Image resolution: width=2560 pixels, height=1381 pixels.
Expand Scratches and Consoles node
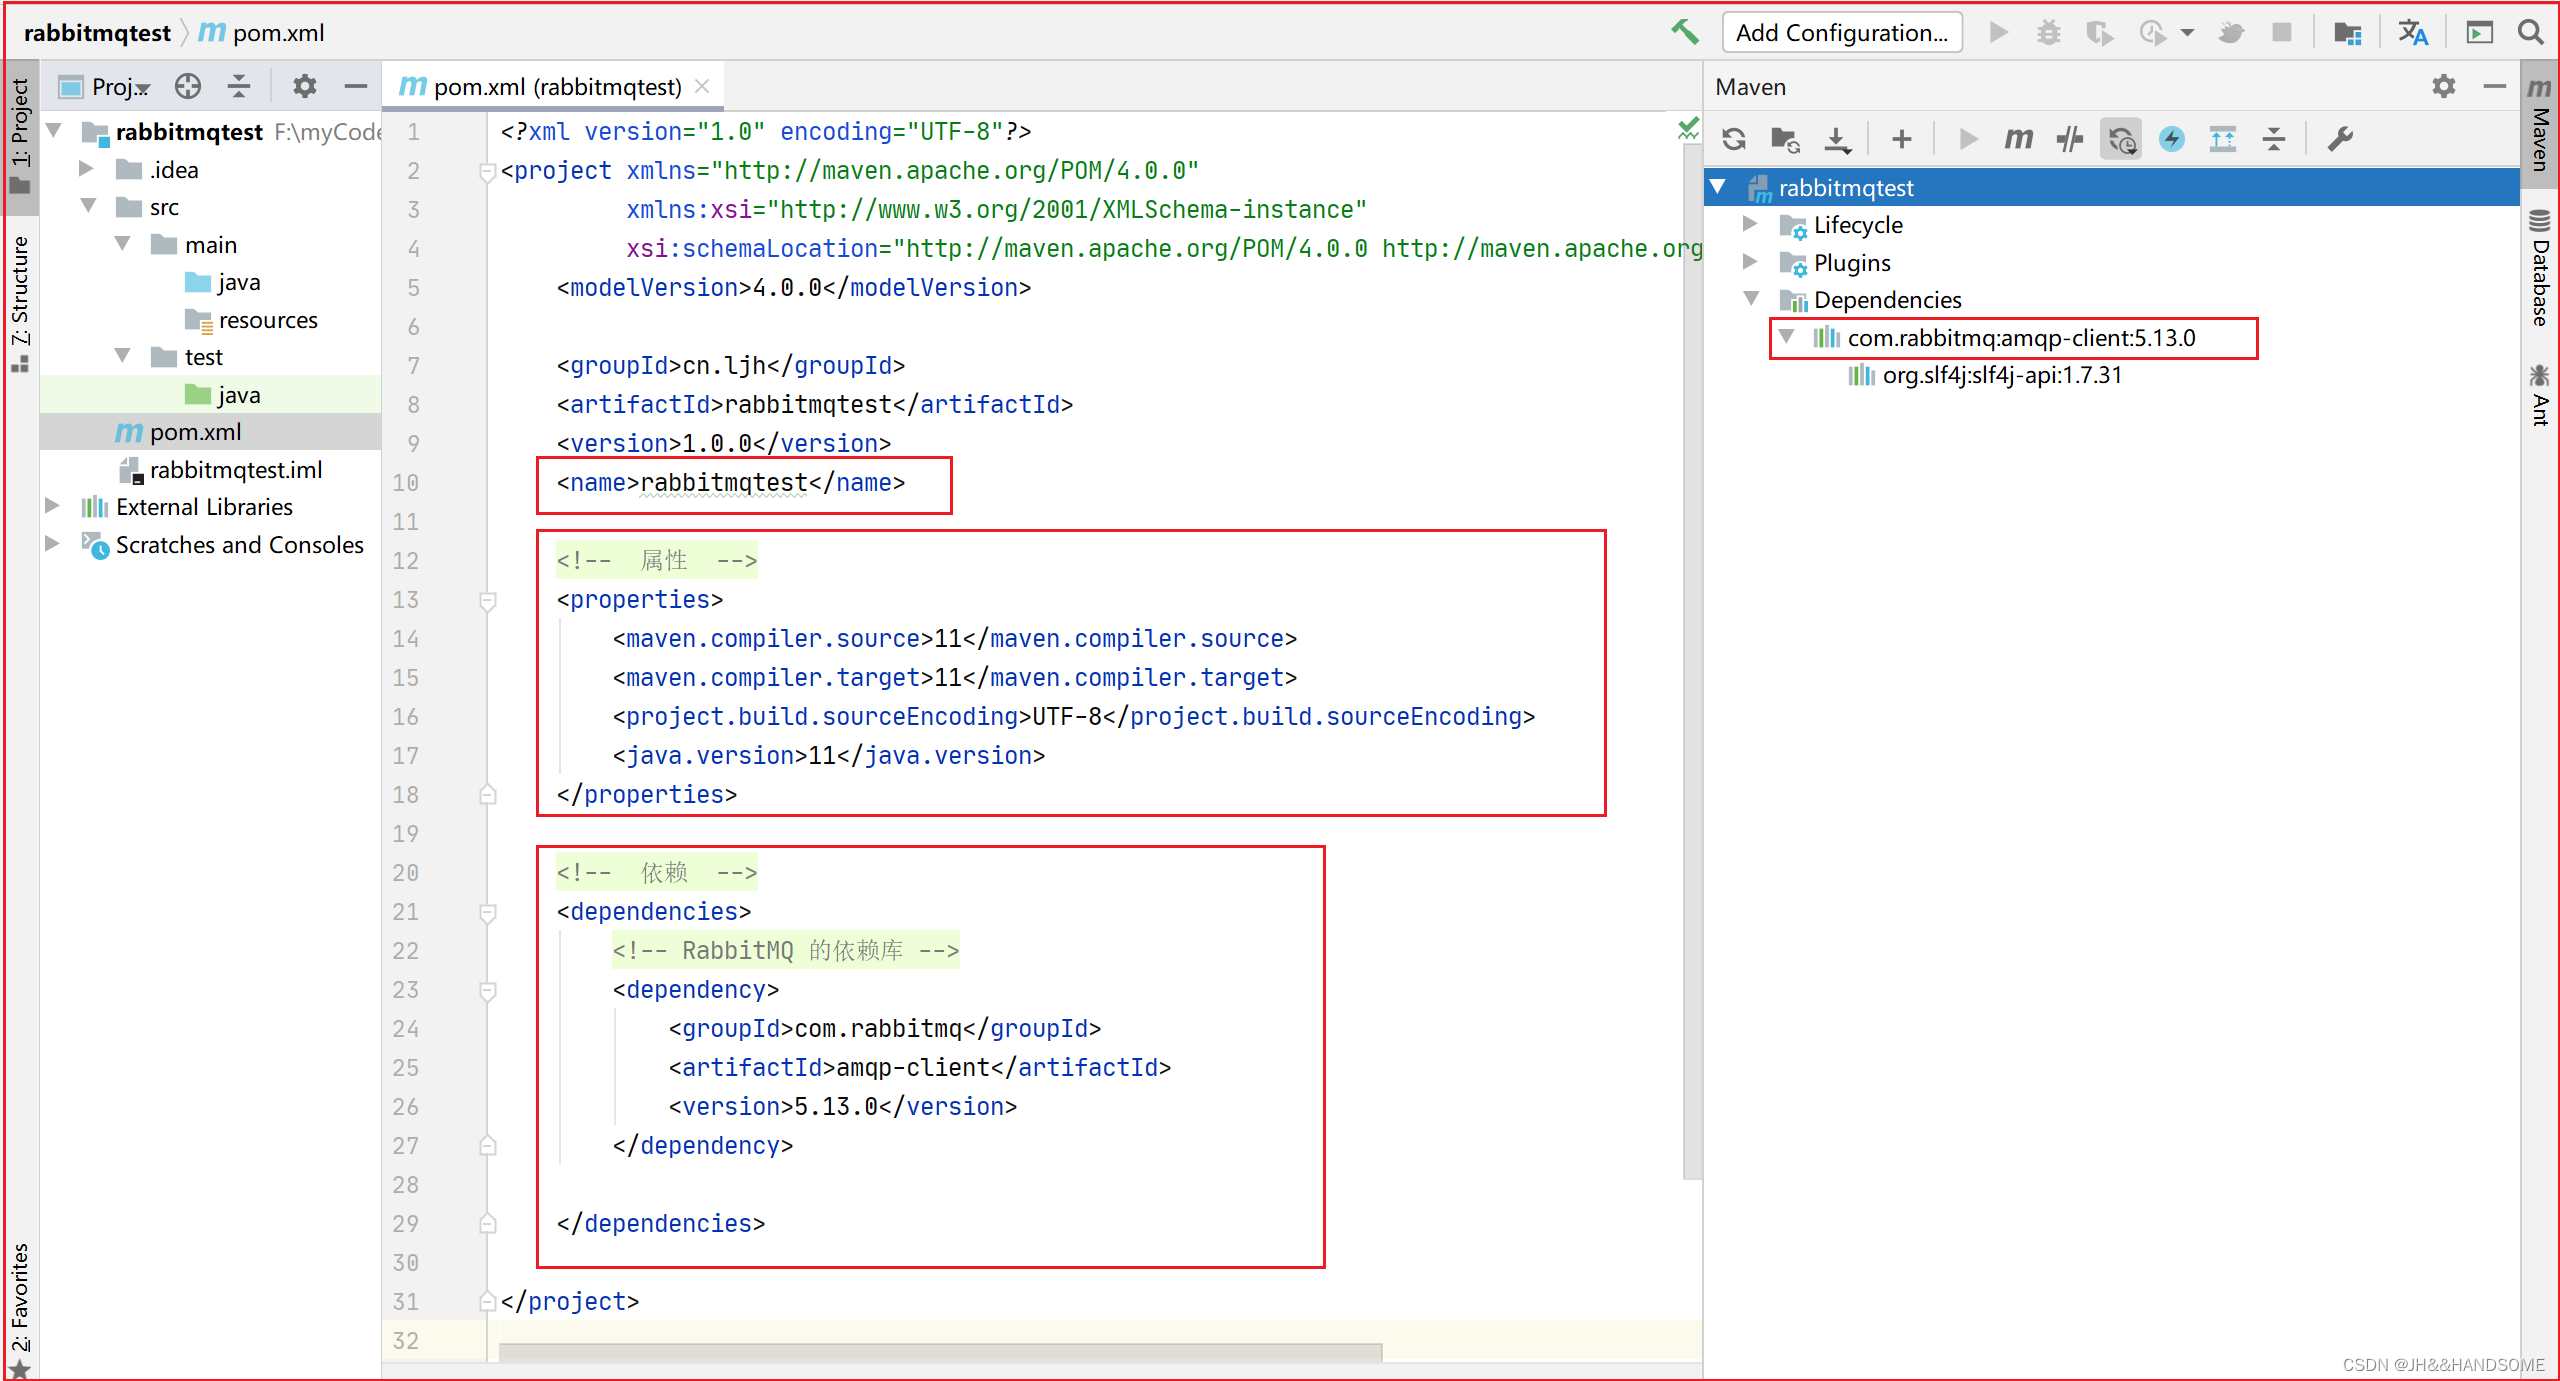click(52, 544)
